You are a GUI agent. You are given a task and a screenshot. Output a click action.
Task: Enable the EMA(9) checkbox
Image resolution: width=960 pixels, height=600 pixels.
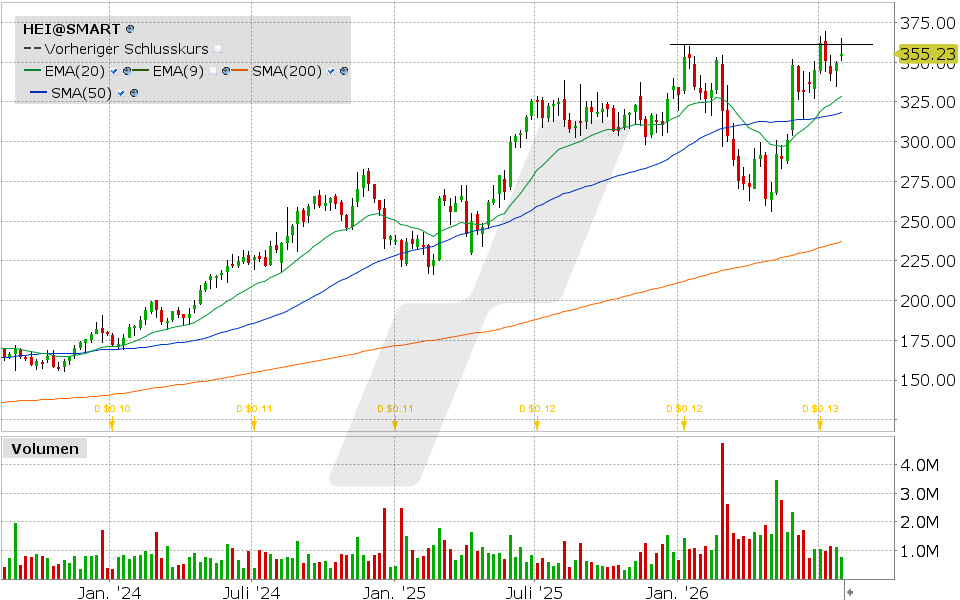tap(212, 71)
